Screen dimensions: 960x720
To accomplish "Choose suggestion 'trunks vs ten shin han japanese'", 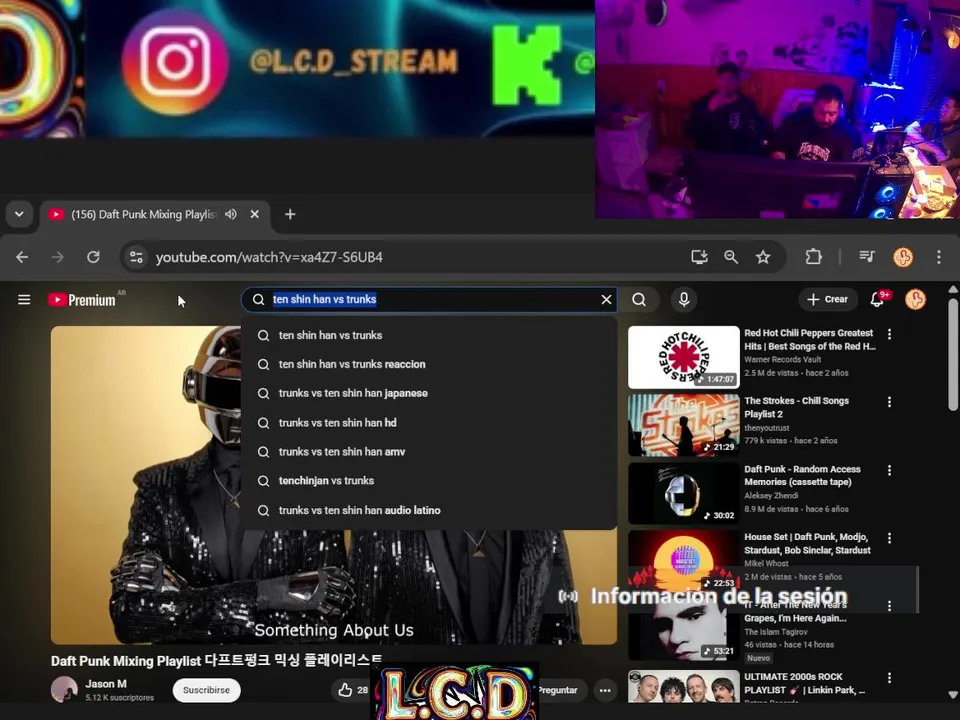I will (429, 393).
